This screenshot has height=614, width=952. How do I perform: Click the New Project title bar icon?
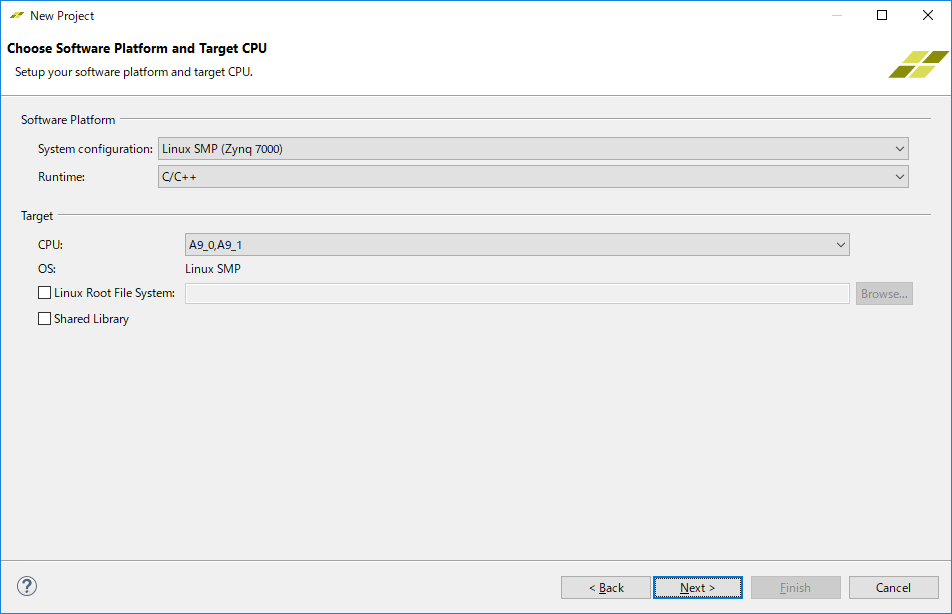click(x=16, y=16)
